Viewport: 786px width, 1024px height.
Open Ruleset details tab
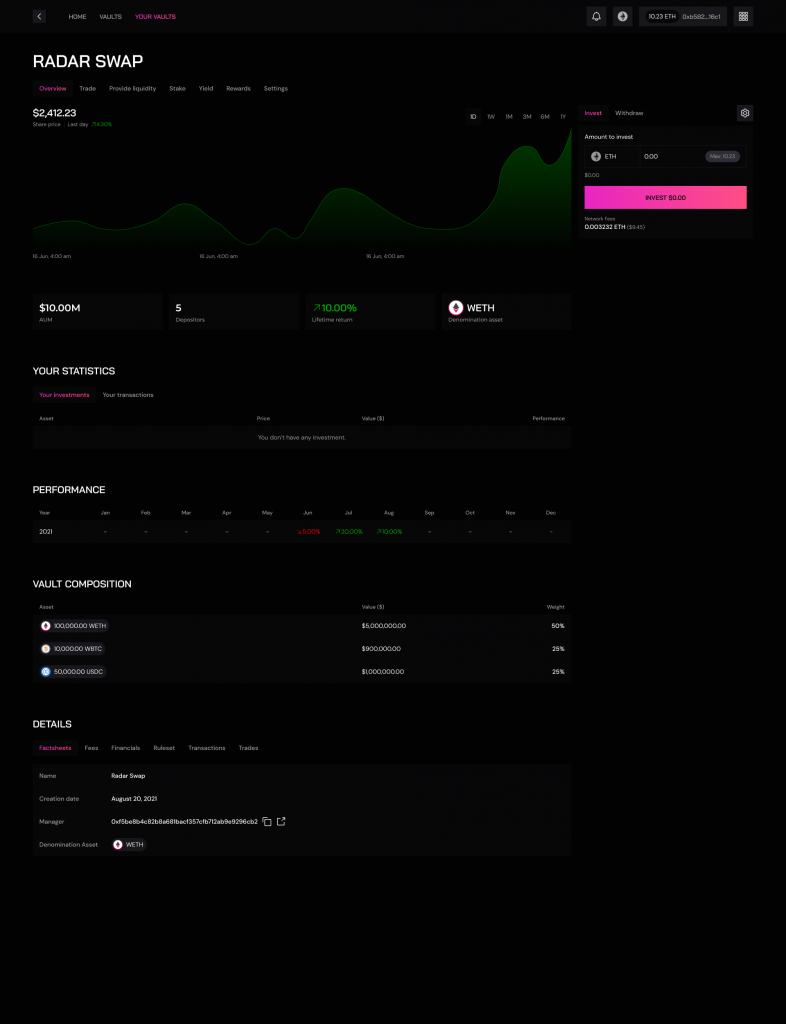pos(164,748)
